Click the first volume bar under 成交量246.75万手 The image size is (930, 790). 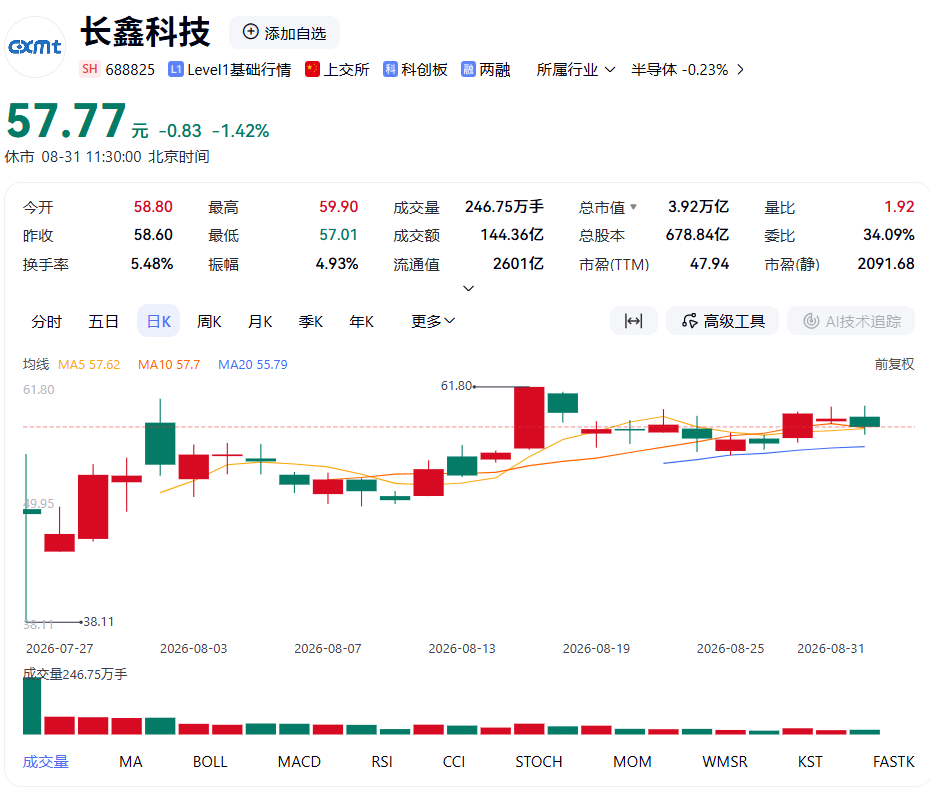pos(32,706)
